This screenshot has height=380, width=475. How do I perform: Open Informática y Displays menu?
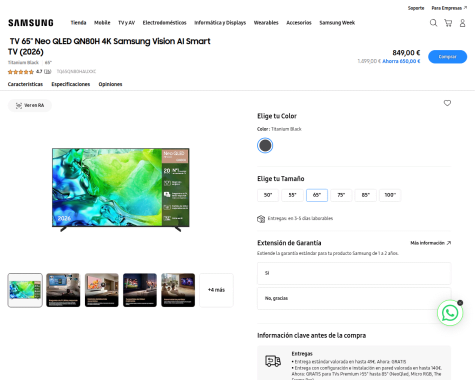pyautogui.click(x=220, y=23)
